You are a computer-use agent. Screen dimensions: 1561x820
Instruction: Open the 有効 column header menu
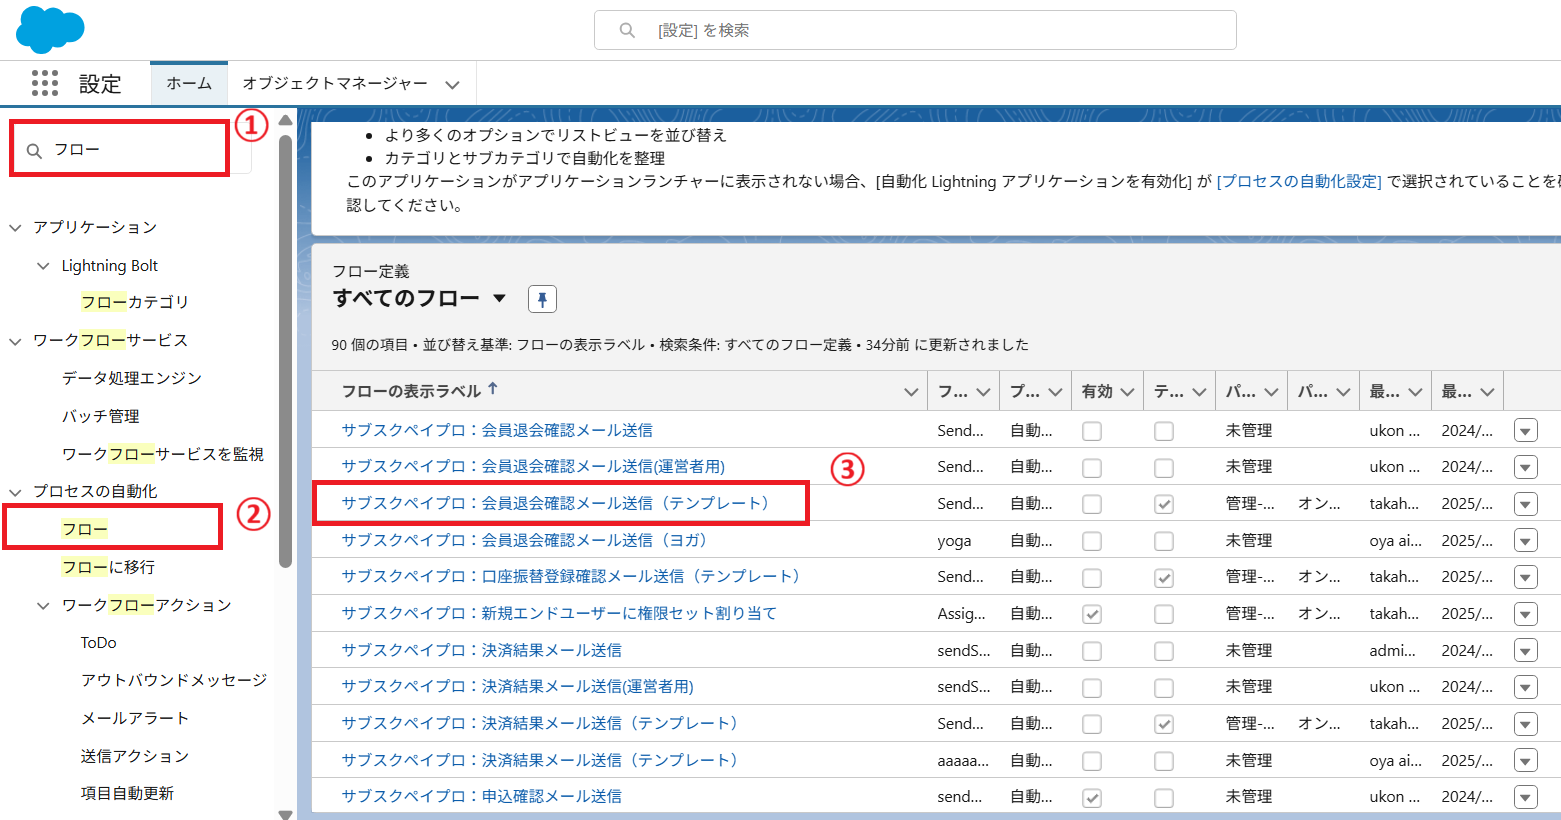click(1128, 392)
